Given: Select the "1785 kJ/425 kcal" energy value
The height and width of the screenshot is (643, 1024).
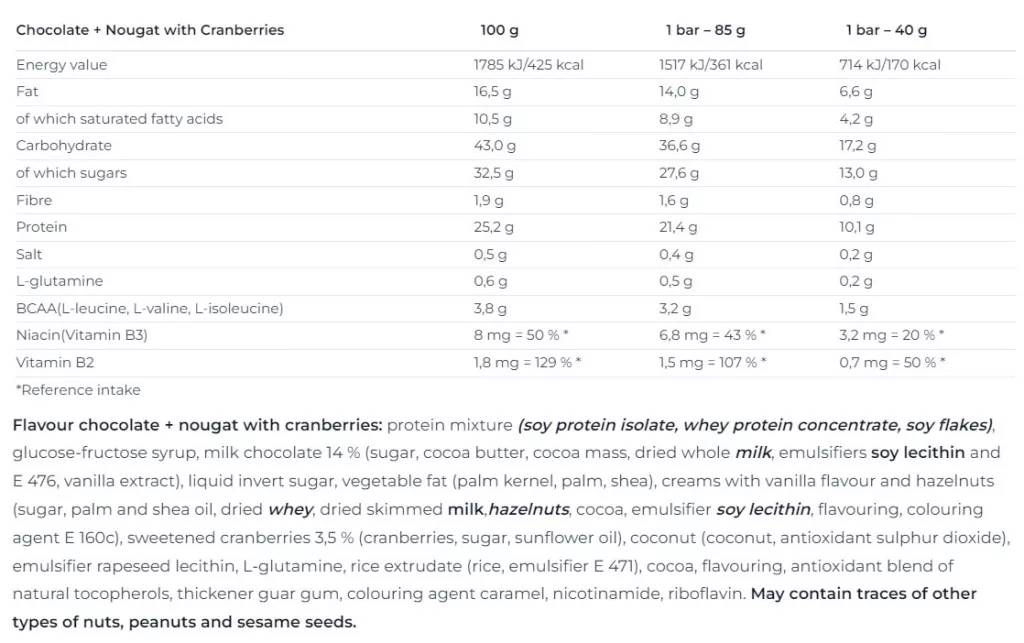Looking at the screenshot, I should click(x=528, y=65).
